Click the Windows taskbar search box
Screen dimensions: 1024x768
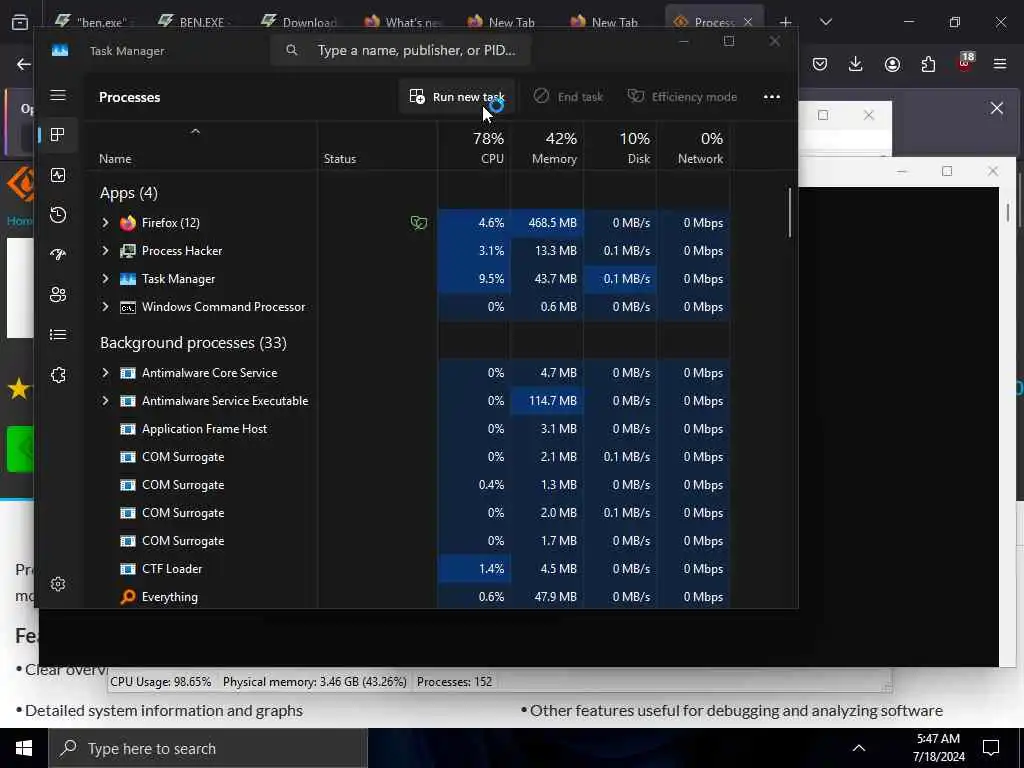click(x=208, y=748)
